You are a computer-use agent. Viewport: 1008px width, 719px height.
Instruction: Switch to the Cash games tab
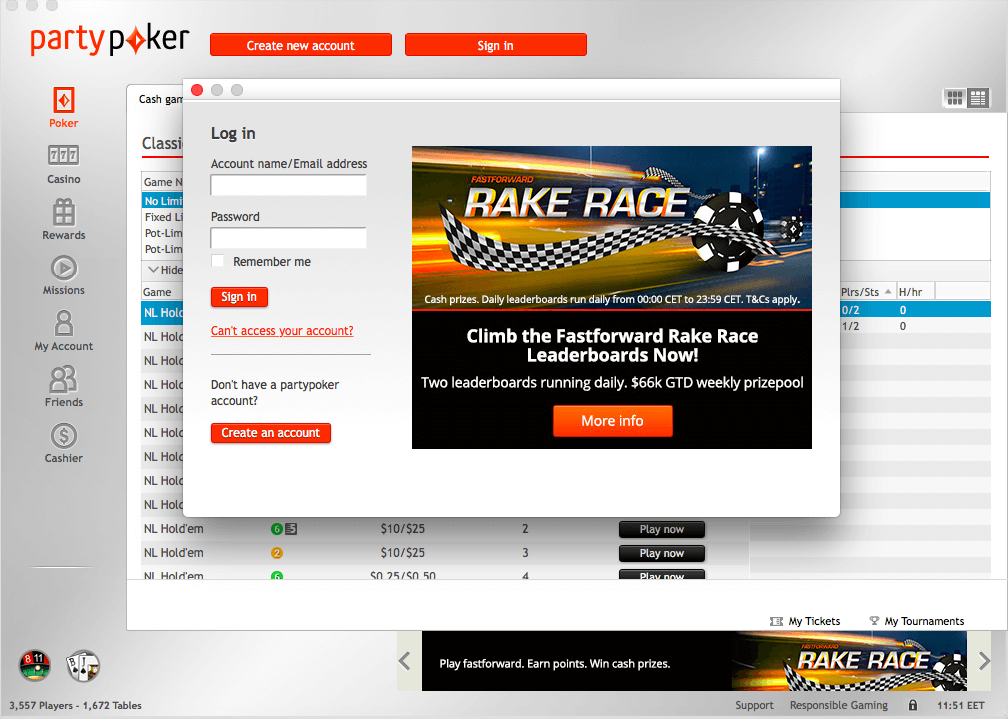click(161, 99)
